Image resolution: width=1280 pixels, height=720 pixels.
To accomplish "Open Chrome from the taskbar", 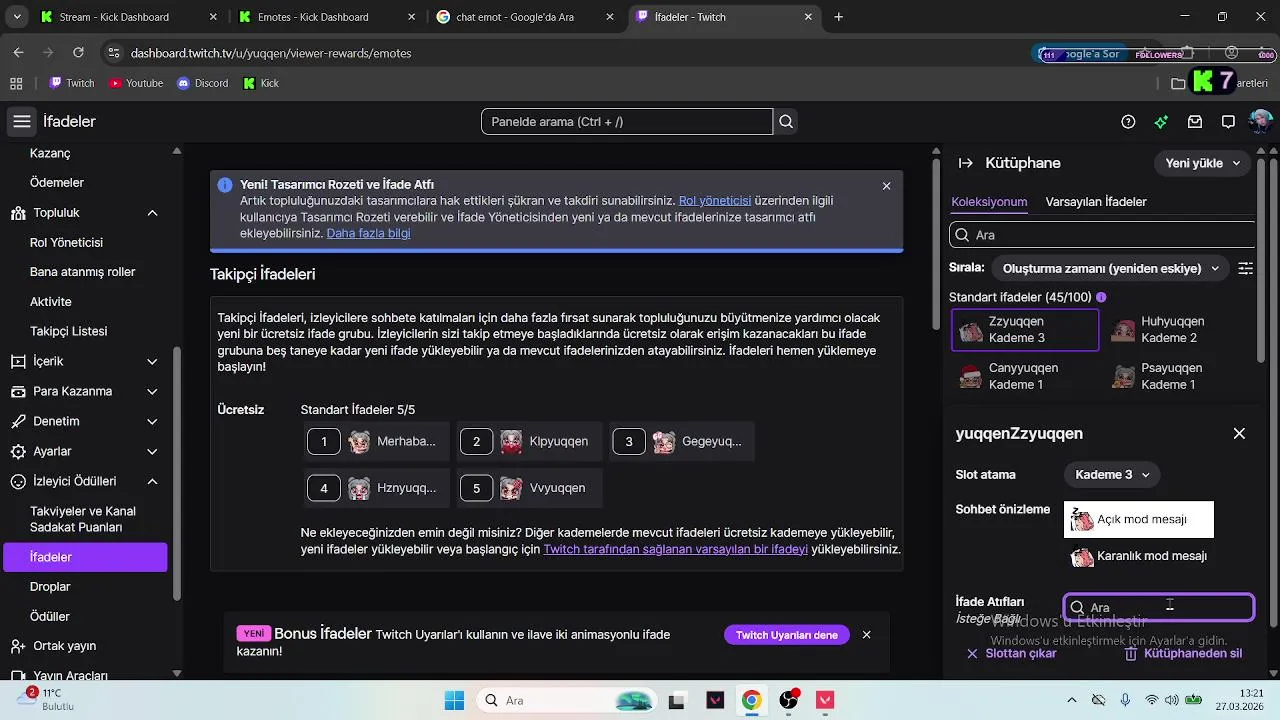I will tap(751, 700).
